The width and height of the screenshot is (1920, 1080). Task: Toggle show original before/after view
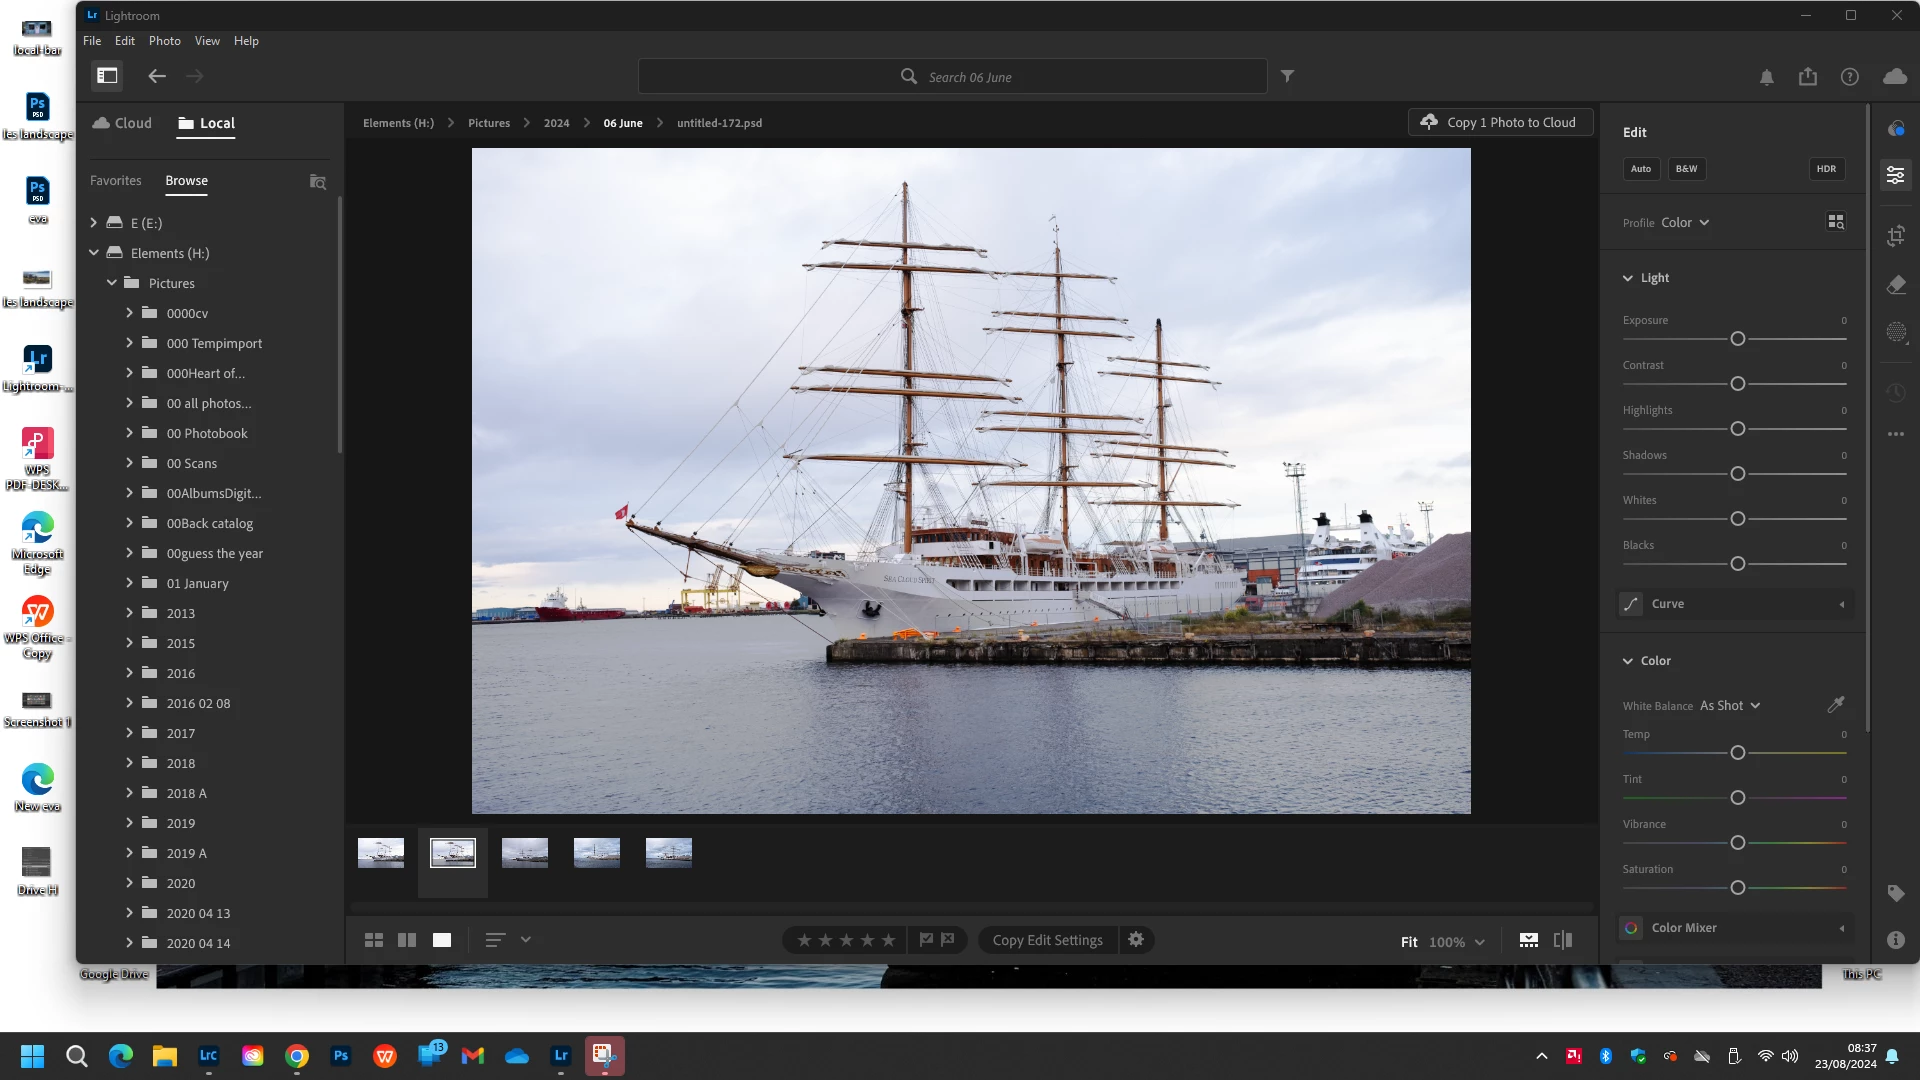point(1563,940)
